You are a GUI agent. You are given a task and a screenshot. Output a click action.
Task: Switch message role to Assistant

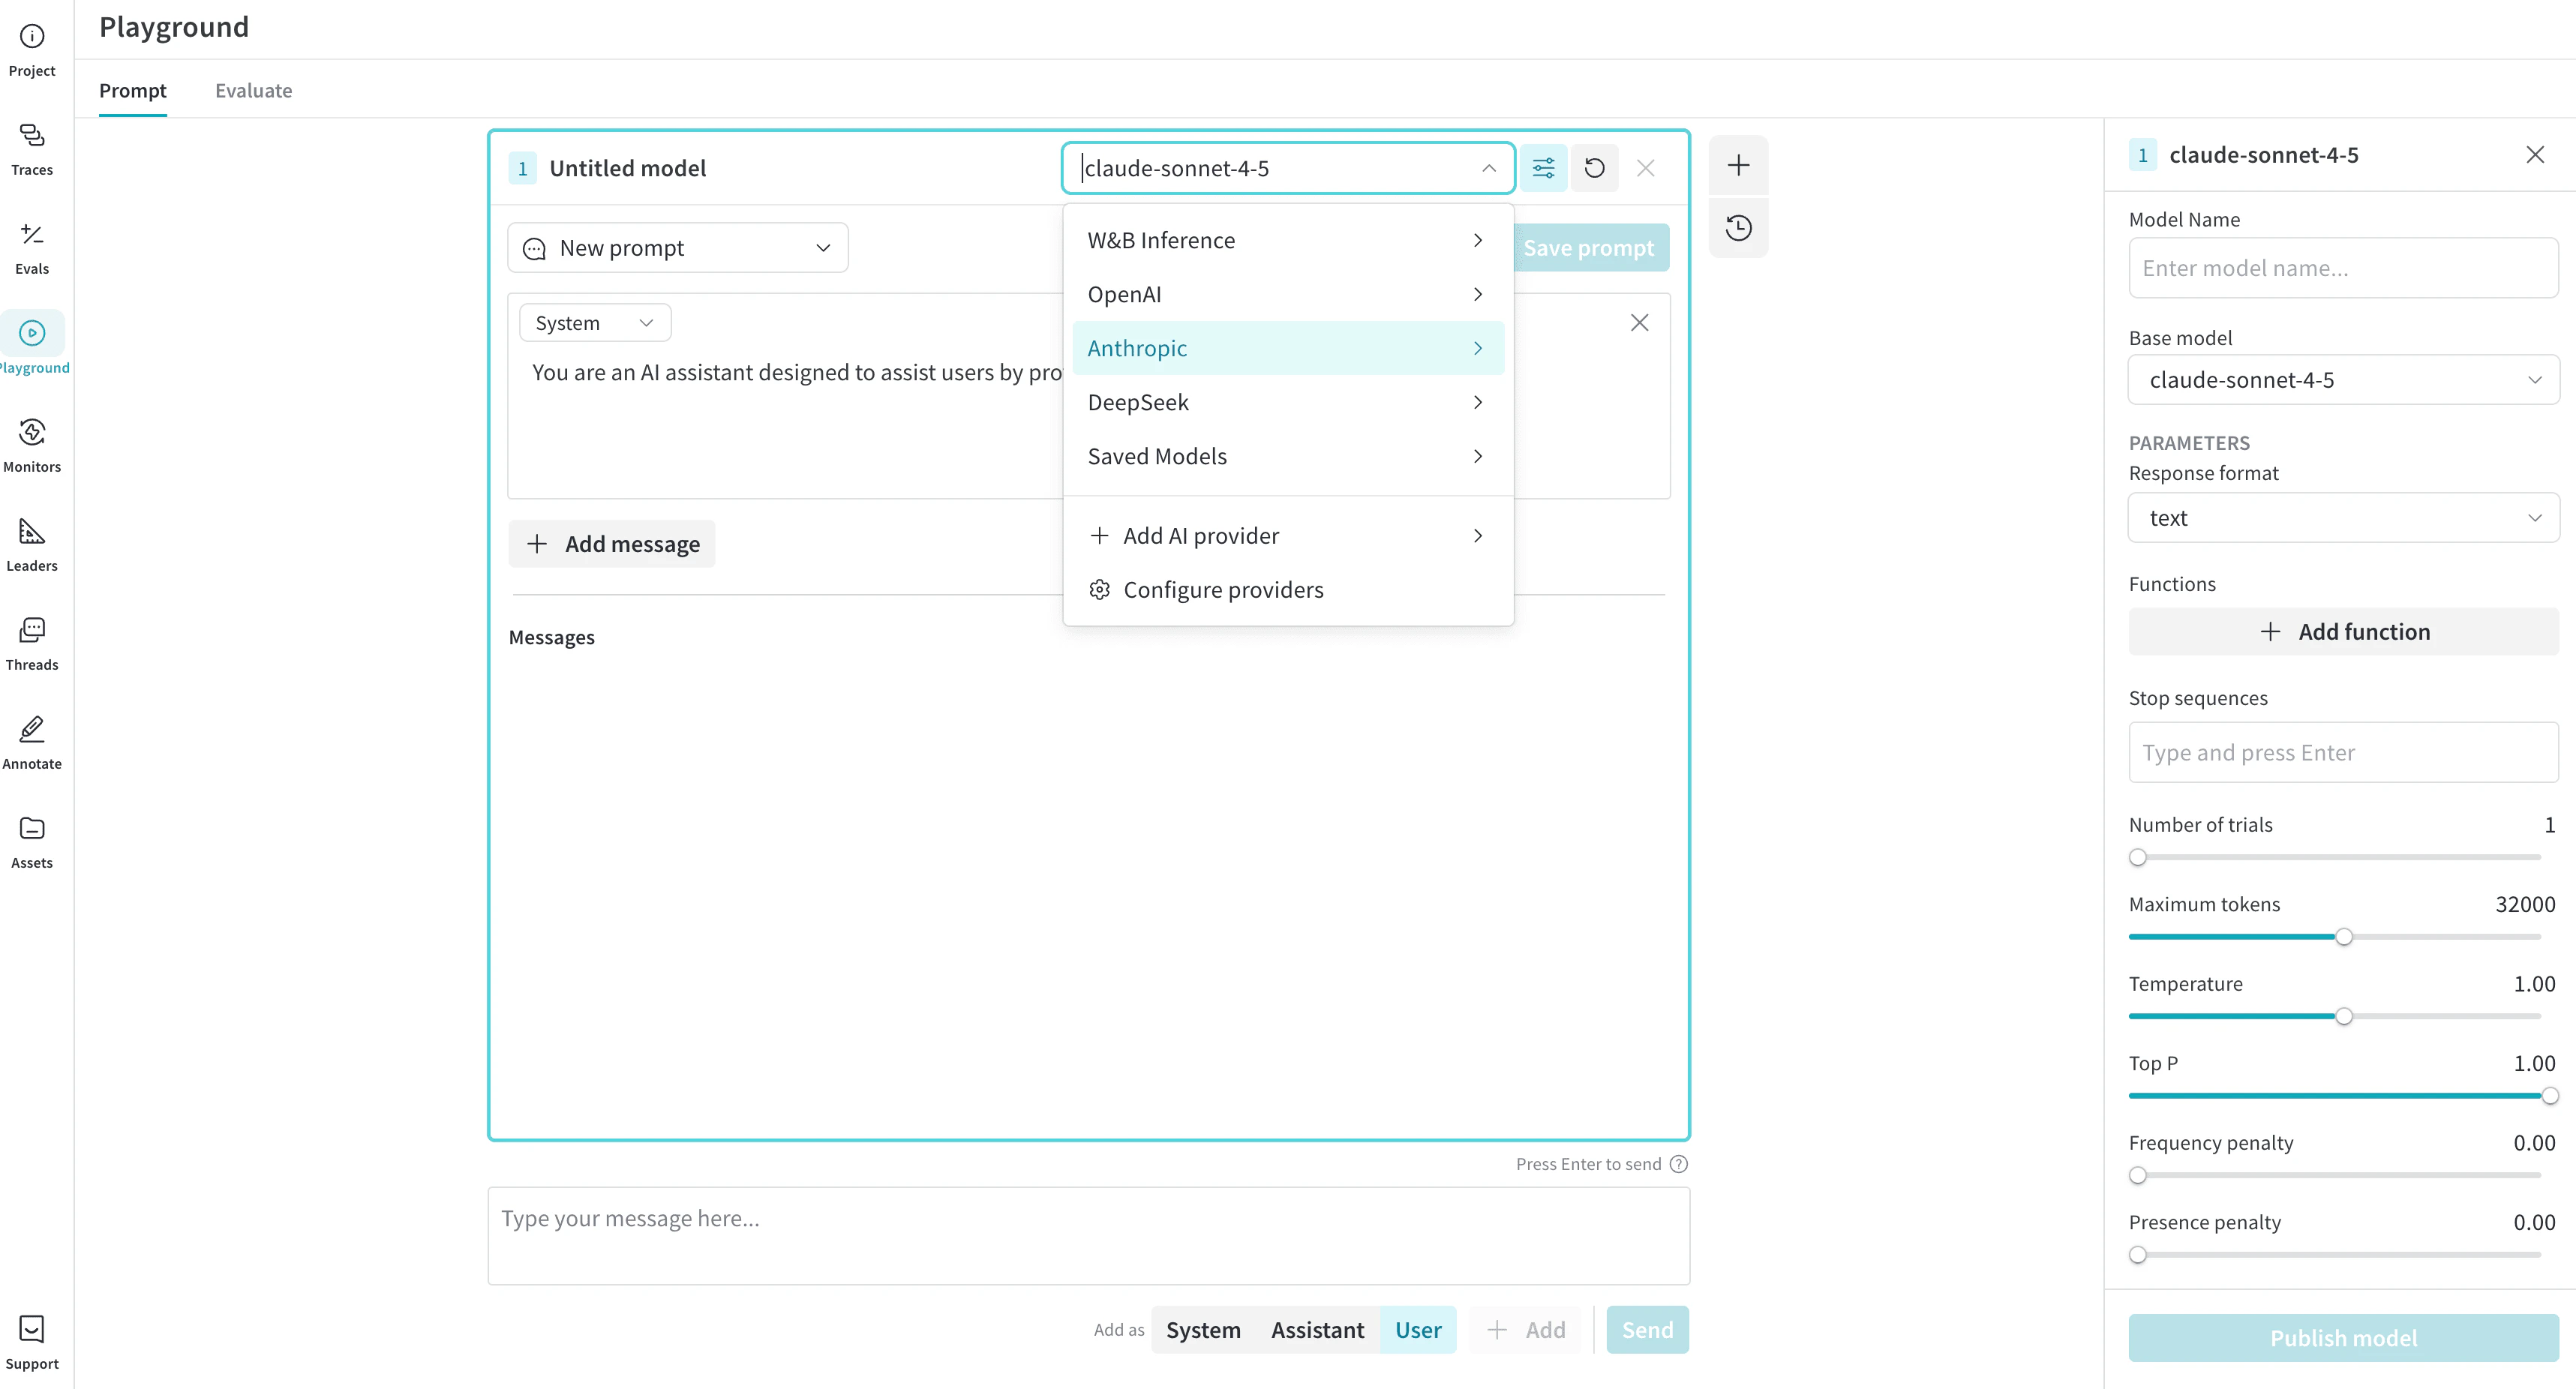tap(1316, 1330)
